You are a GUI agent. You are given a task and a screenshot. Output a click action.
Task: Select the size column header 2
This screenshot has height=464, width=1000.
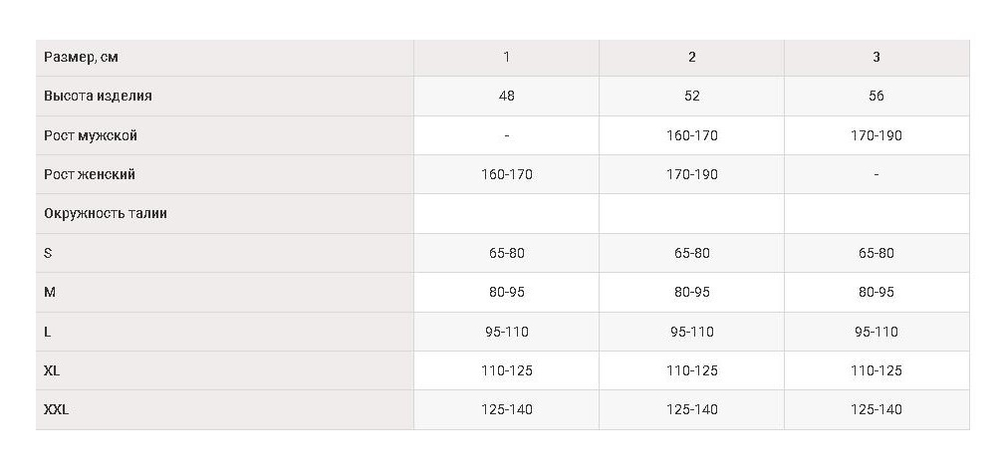click(x=691, y=57)
